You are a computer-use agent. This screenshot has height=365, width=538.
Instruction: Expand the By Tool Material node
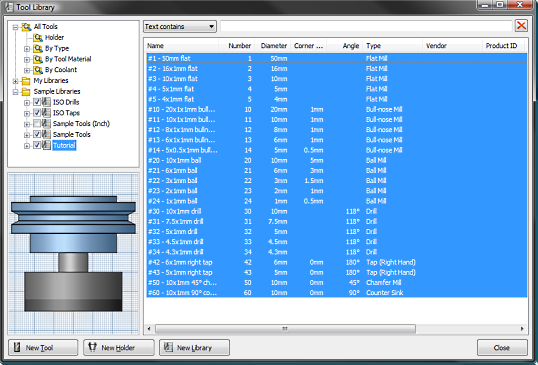point(27,60)
